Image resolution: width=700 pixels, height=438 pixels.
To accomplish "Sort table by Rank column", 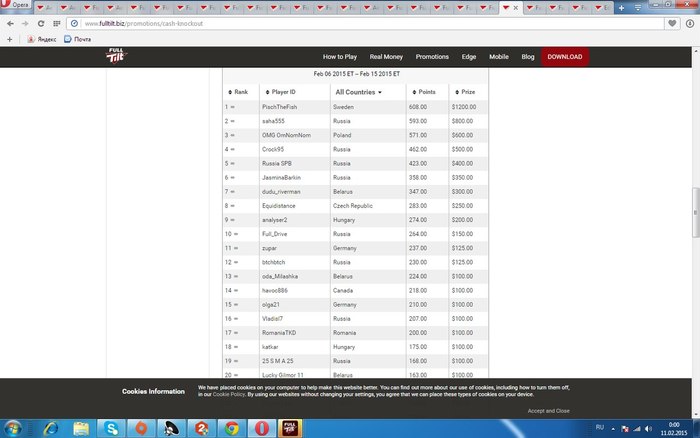I will coord(238,92).
